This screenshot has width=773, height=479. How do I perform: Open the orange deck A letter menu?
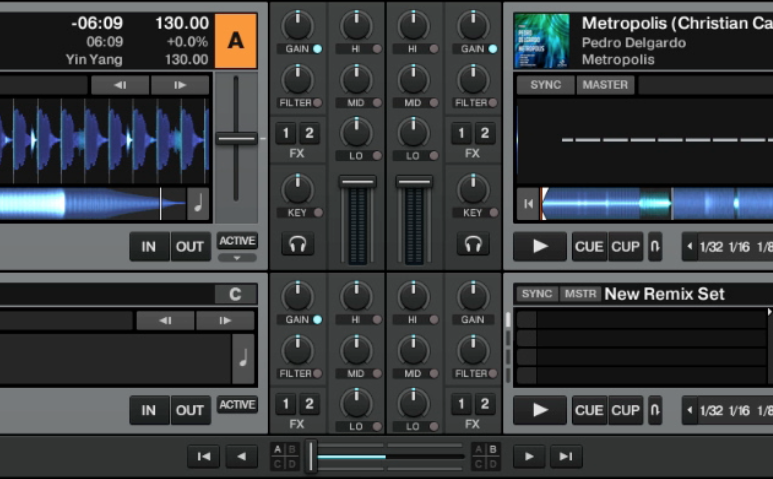pyautogui.click(x=236, y=41)
